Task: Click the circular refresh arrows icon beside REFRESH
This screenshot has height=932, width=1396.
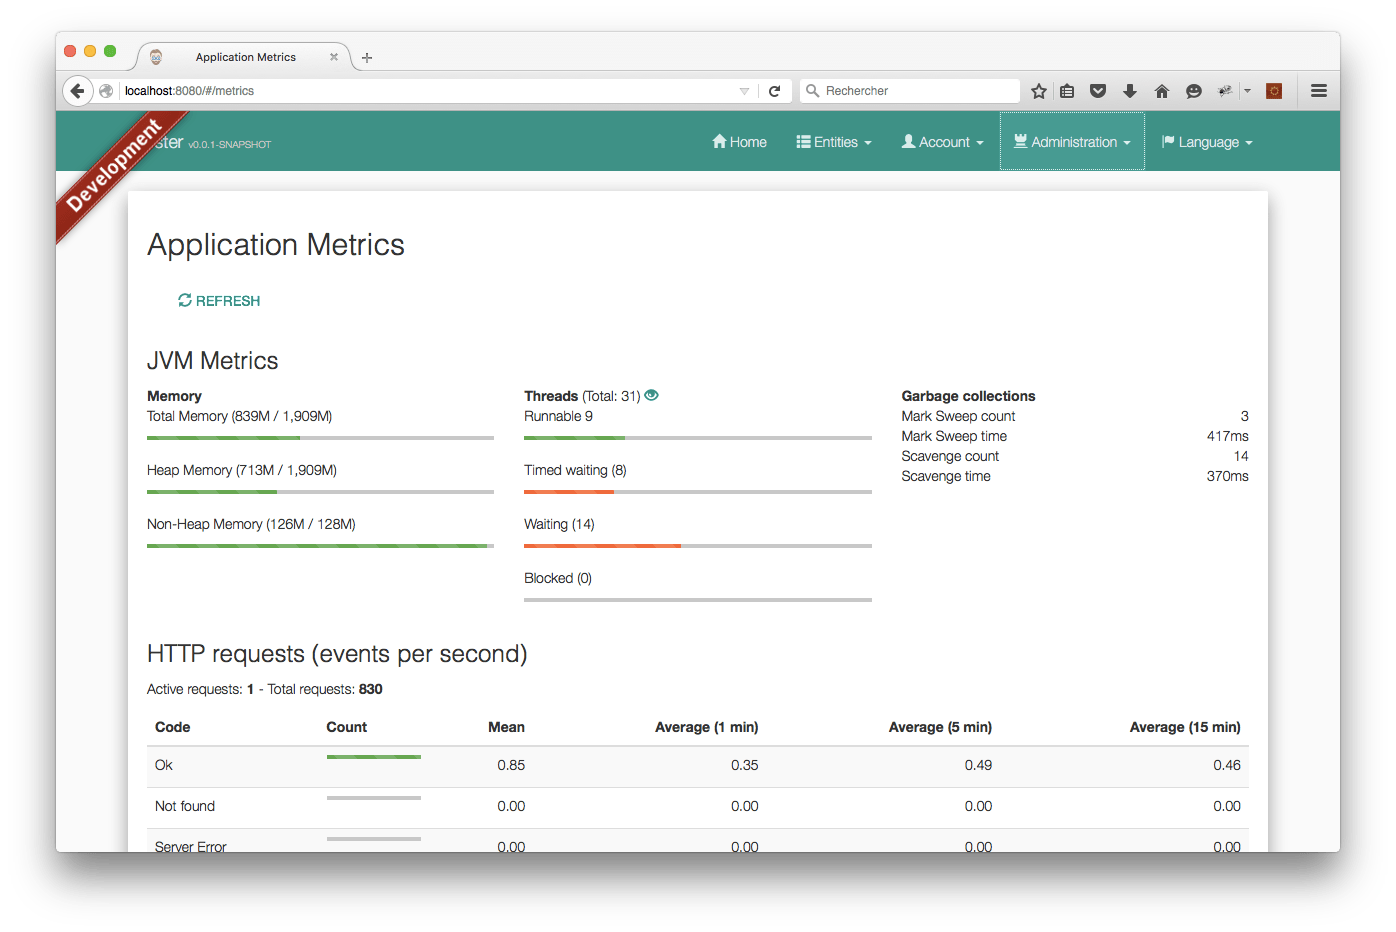Action: [184, 300]
